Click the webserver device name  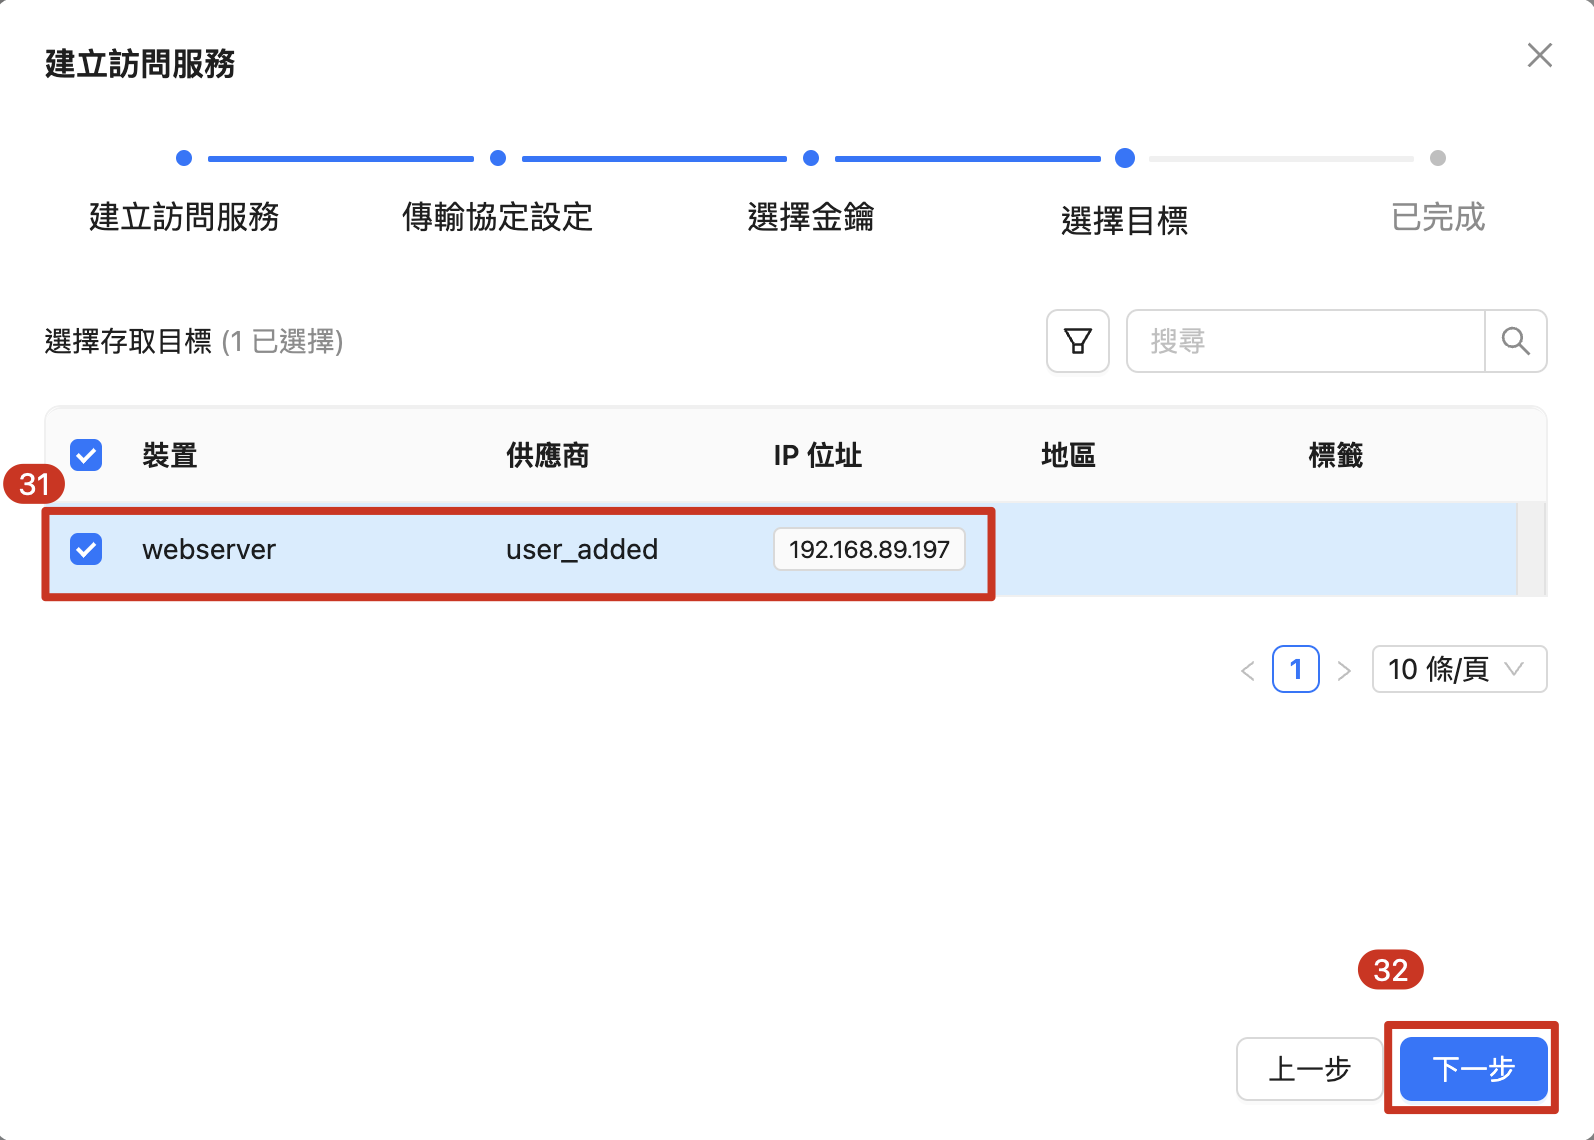(x=208, y=549)
